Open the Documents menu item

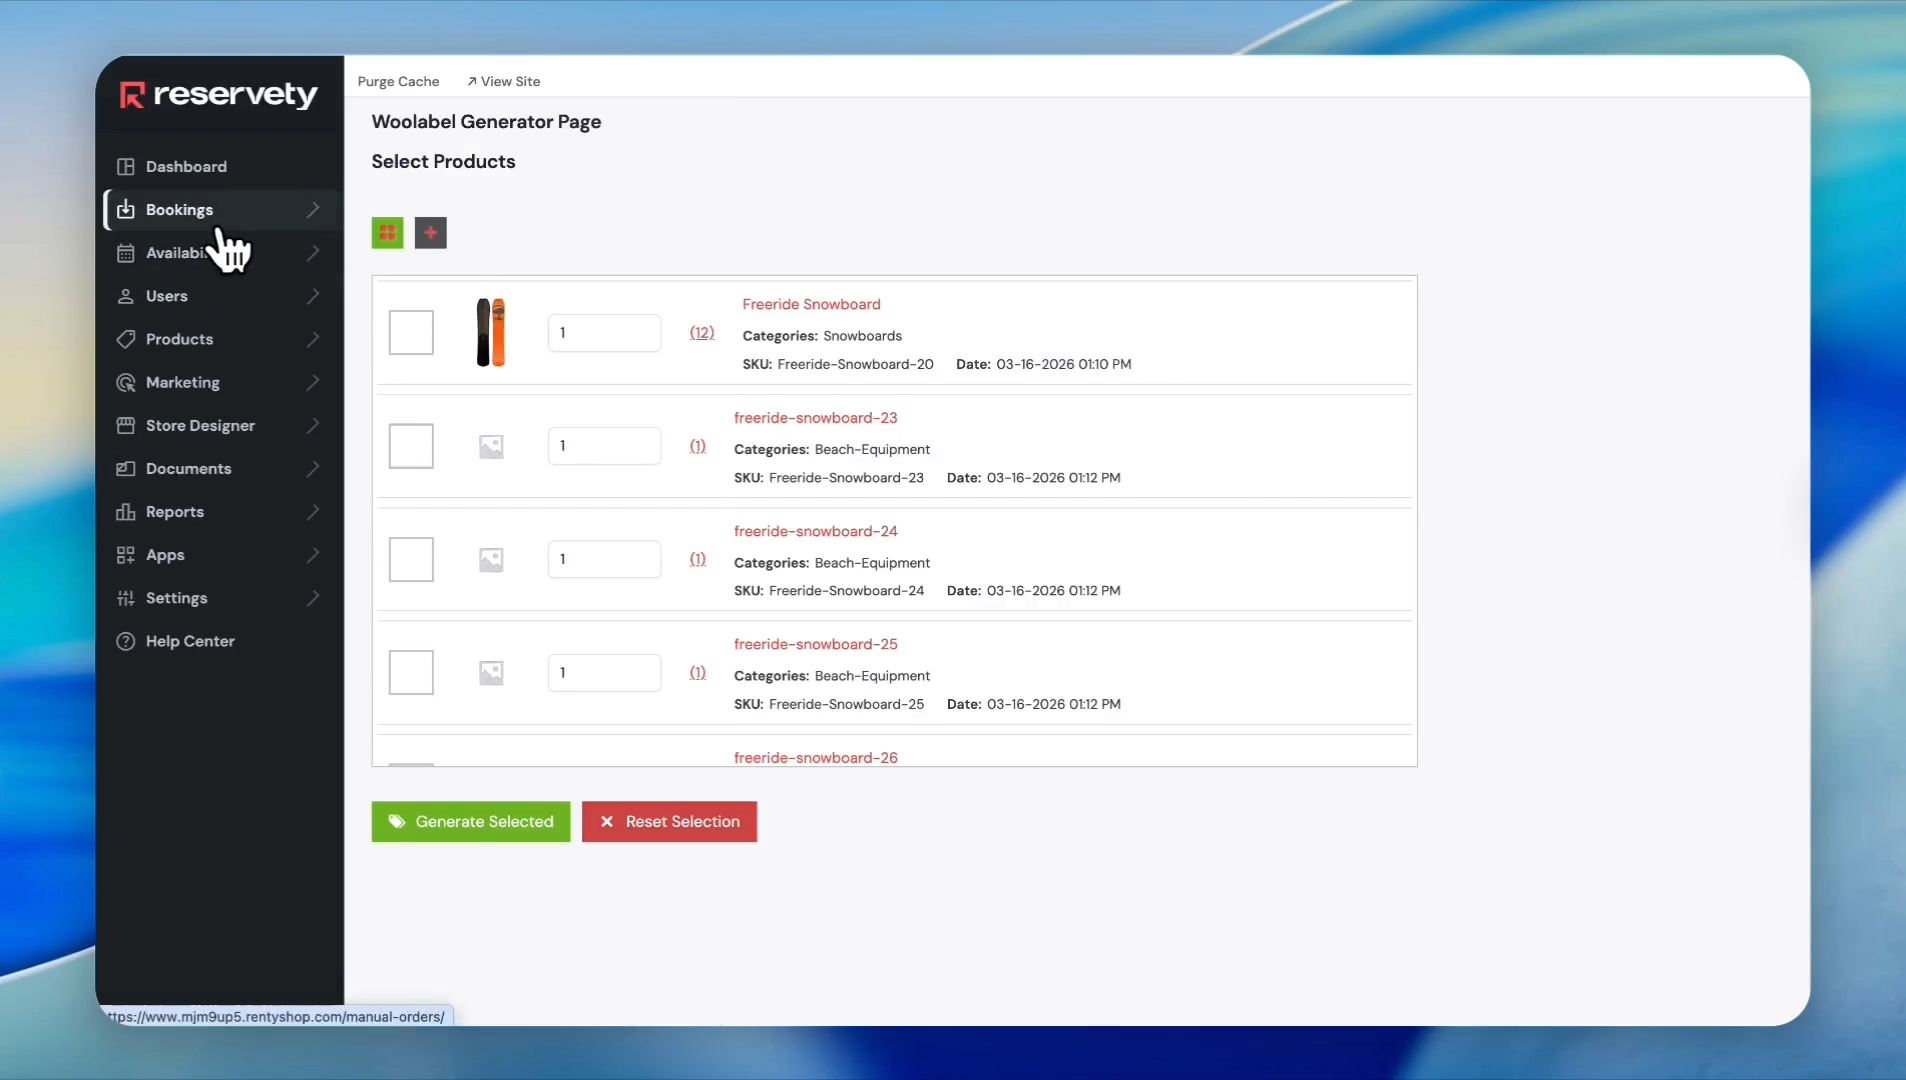[x=188, y=469]
